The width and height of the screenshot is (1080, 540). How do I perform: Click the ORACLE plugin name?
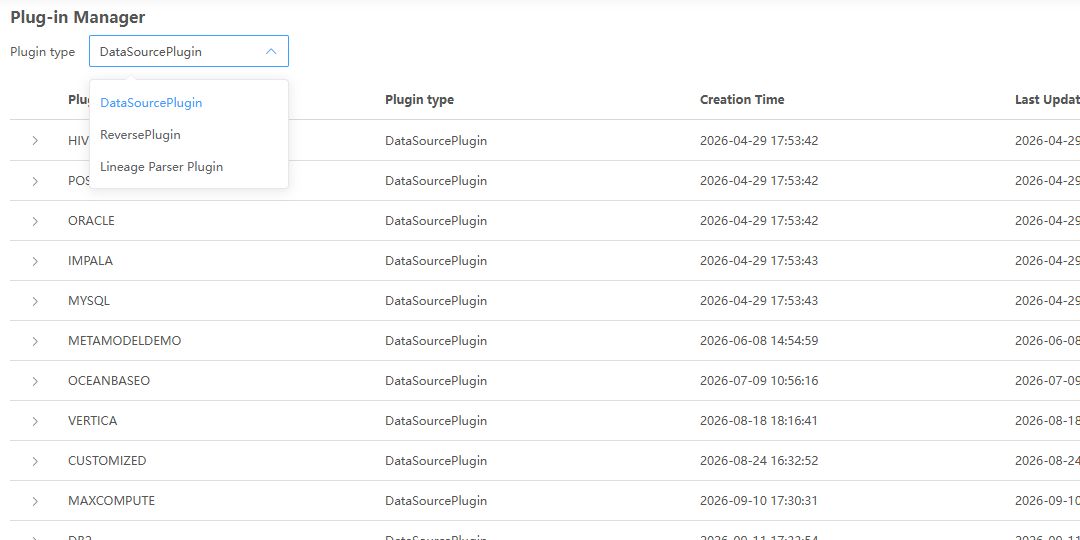pos(92,221)
